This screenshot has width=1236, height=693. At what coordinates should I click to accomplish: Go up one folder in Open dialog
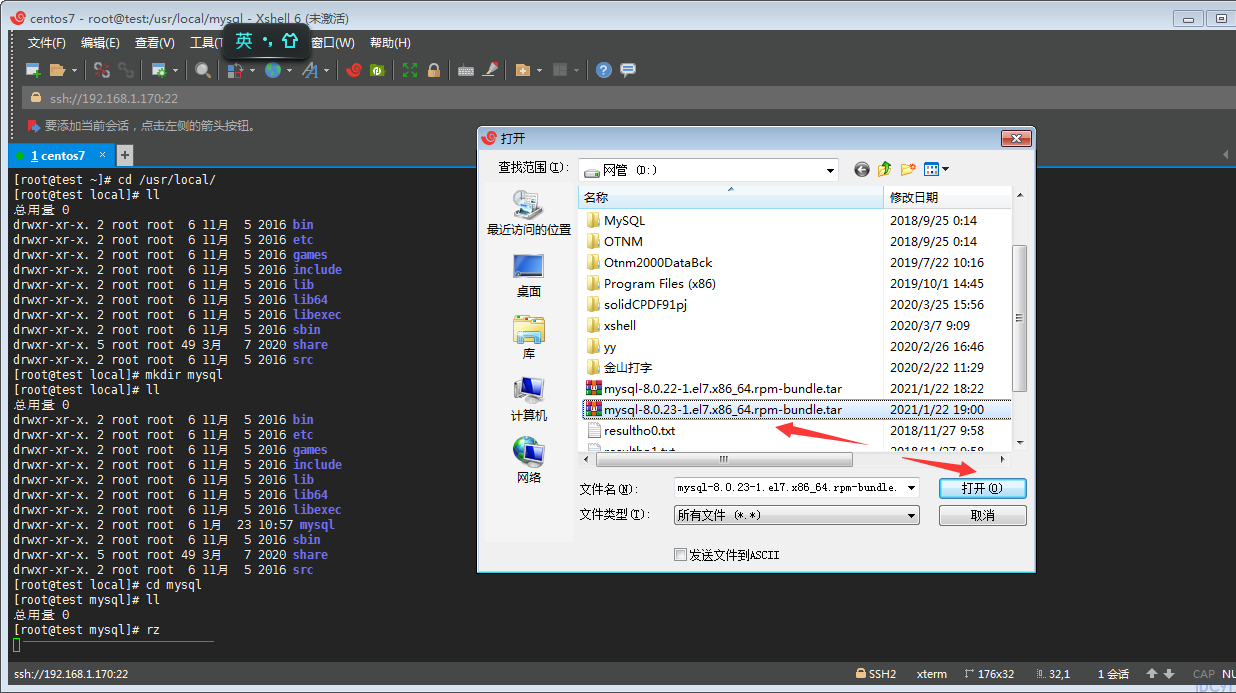pyautogui.click(x=885, y=170)
